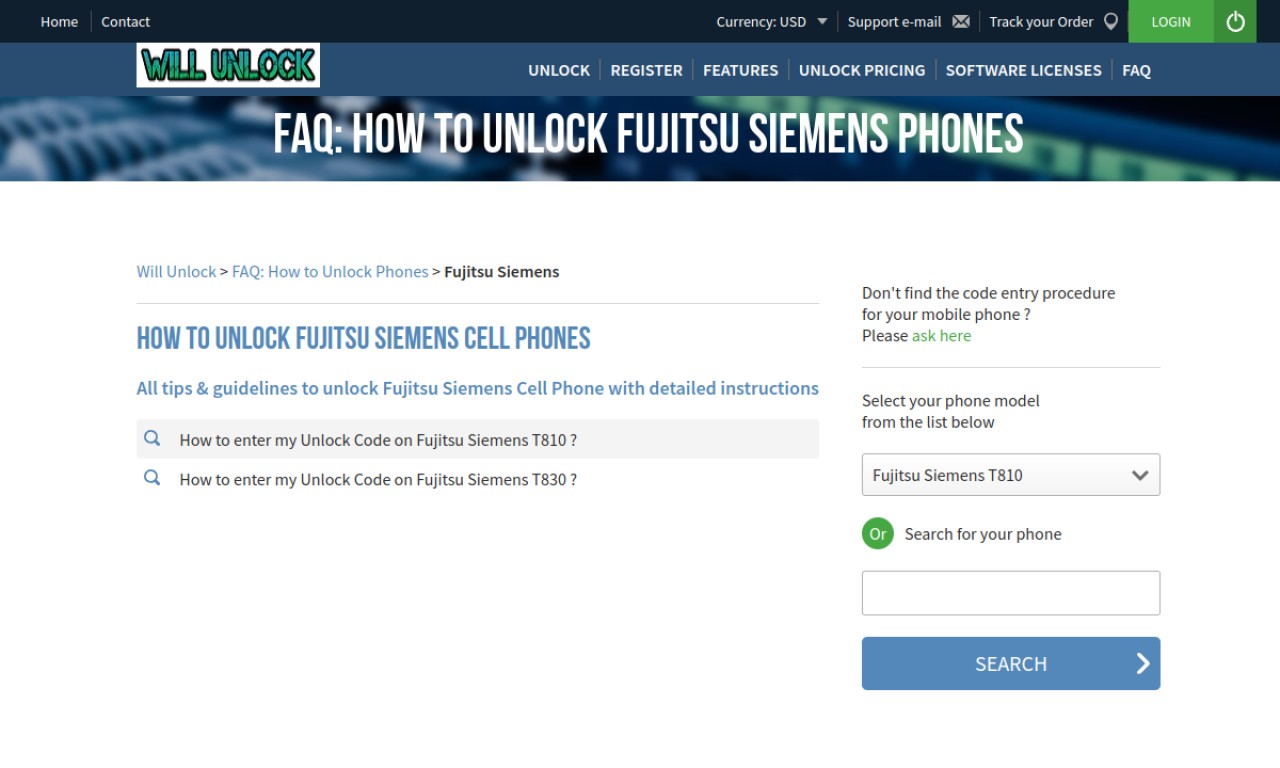This screenshot has width=1280, height=768.
Task: Click the Search for your phone text field
Action: point(1011,593)
